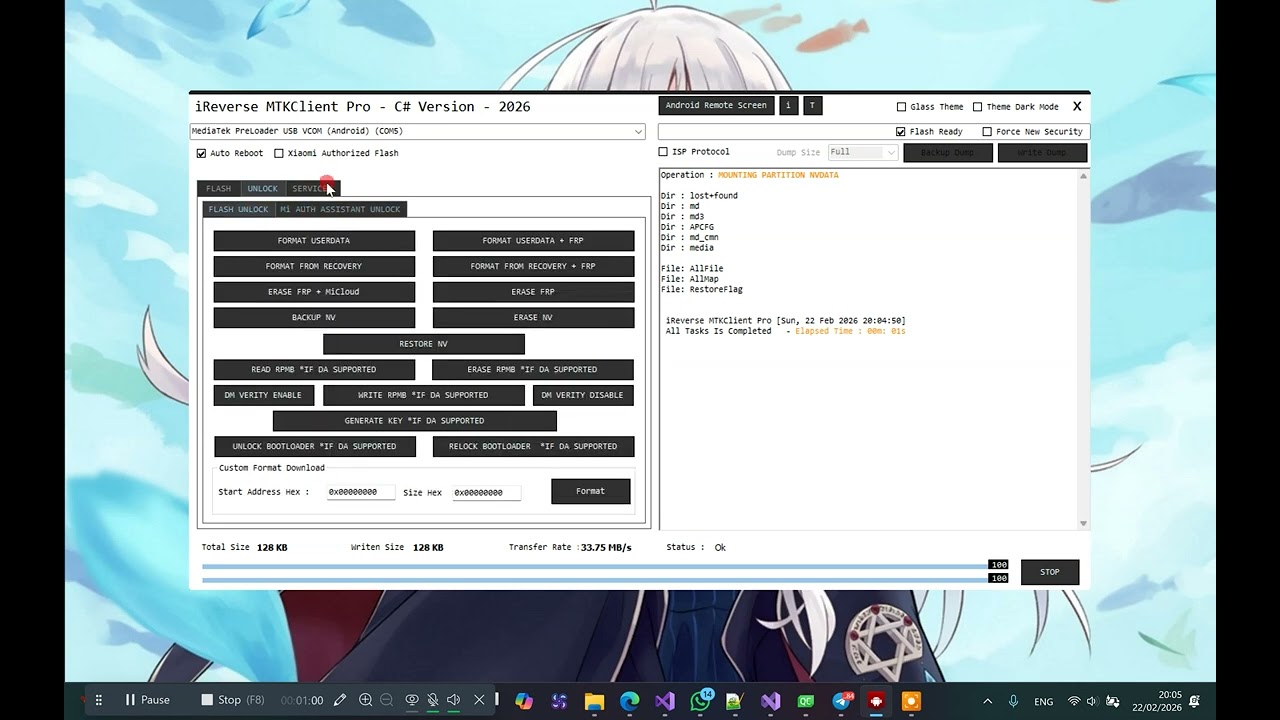Screen dimensions: 1280x720
Task: Click the orange recorder app taskbar icon
Action: click(x=911, y=701)
